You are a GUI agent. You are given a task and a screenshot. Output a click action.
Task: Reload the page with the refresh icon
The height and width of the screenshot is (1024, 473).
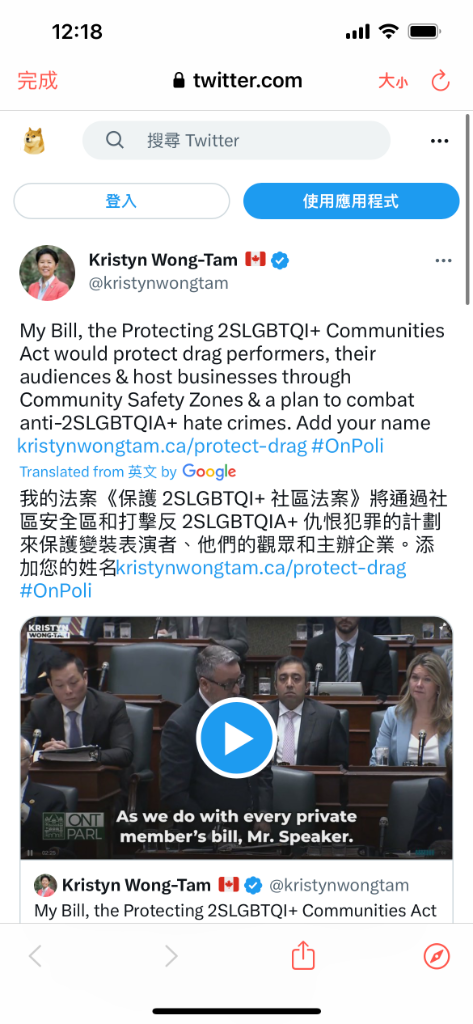[441, 81]
